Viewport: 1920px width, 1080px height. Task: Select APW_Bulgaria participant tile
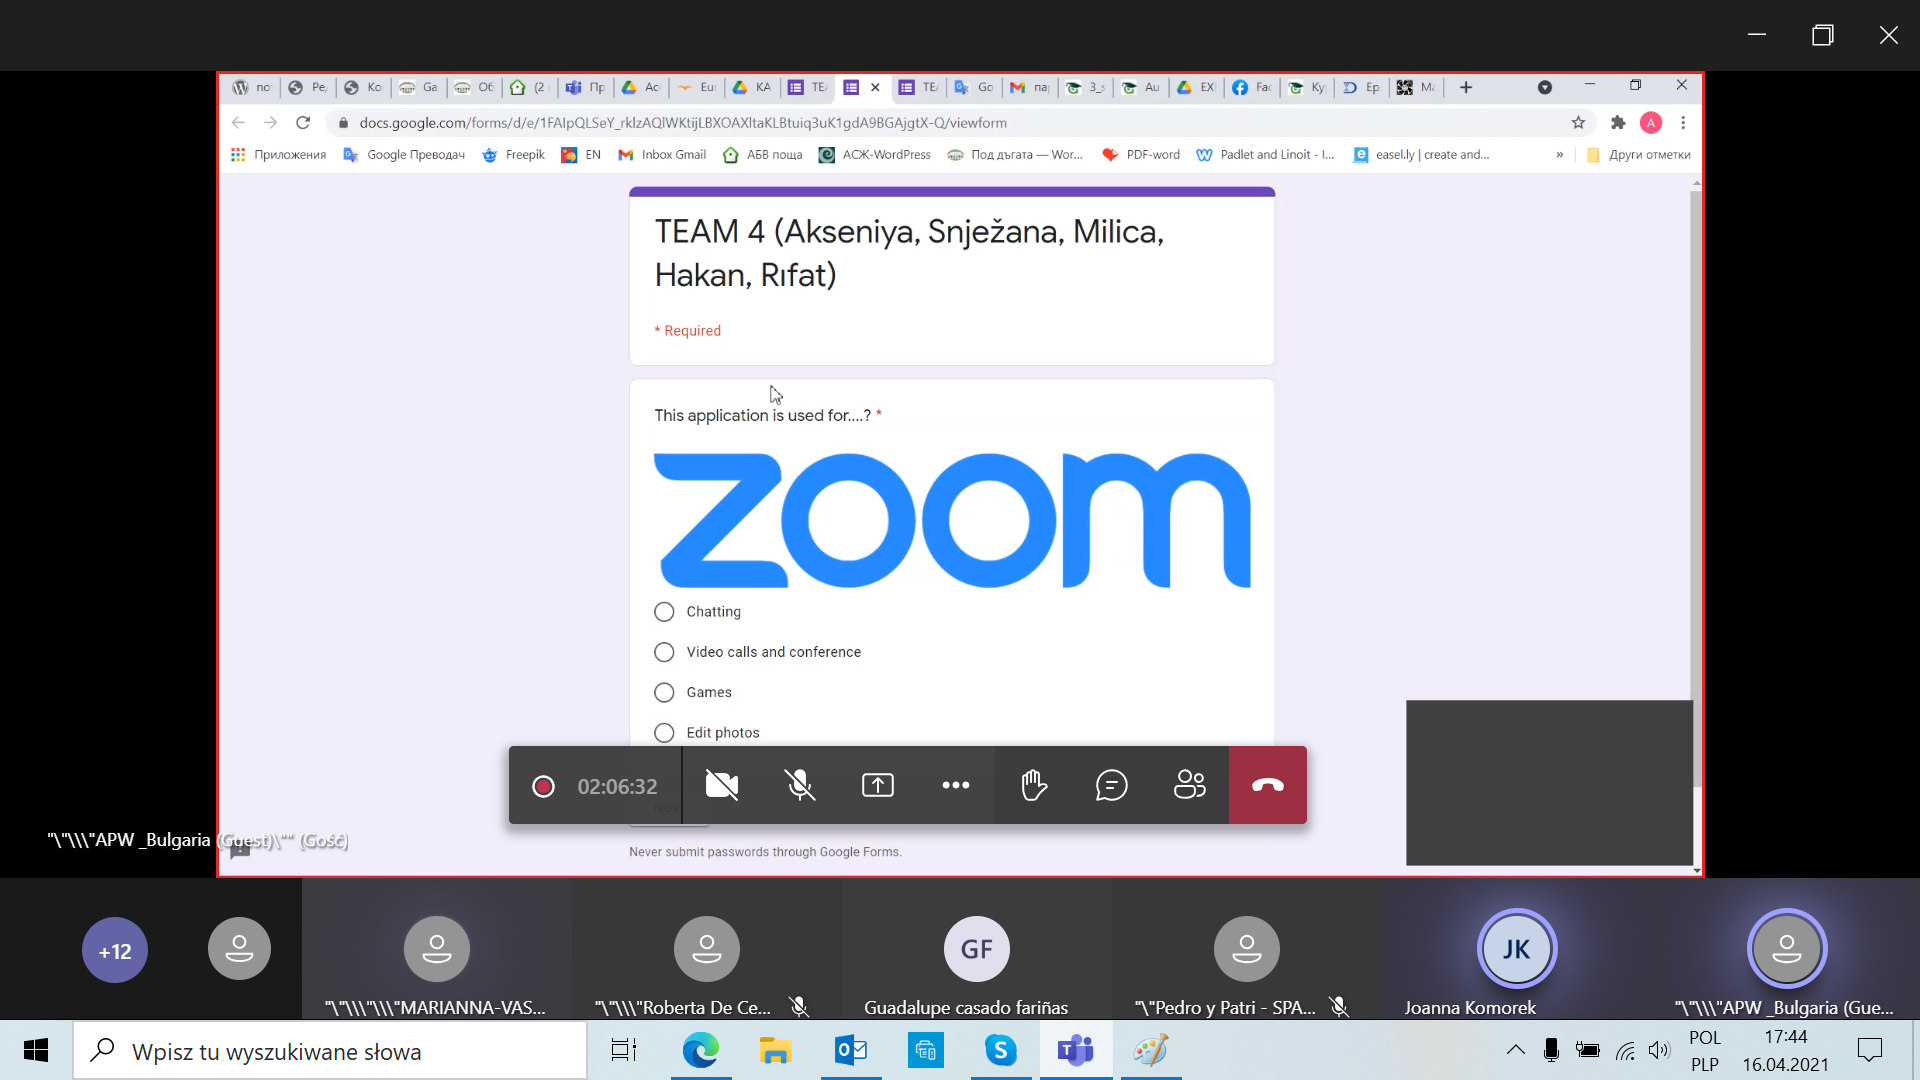point(1786,949)
